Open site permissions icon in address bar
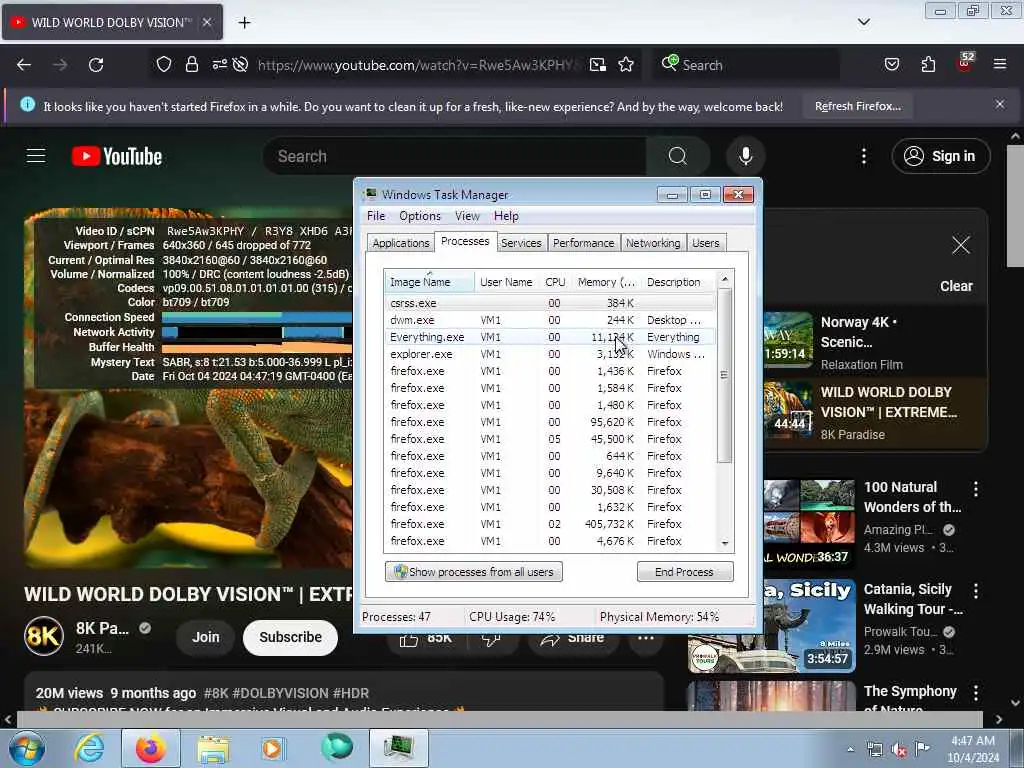Screen dimensions: 1024x768 219,64
